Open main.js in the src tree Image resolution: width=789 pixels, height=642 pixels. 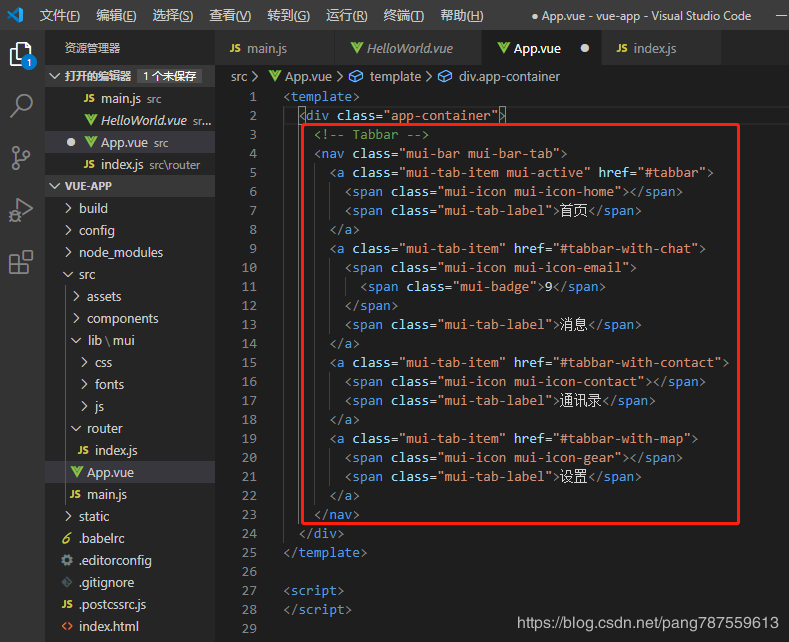coord(131,495)
